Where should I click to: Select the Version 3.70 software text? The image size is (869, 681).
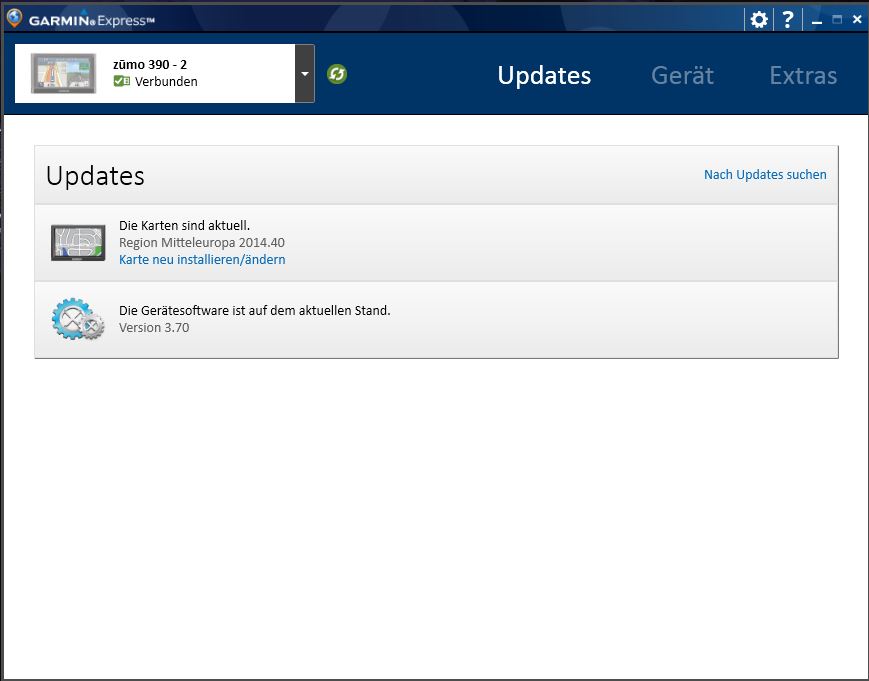(x=154, y=327)
